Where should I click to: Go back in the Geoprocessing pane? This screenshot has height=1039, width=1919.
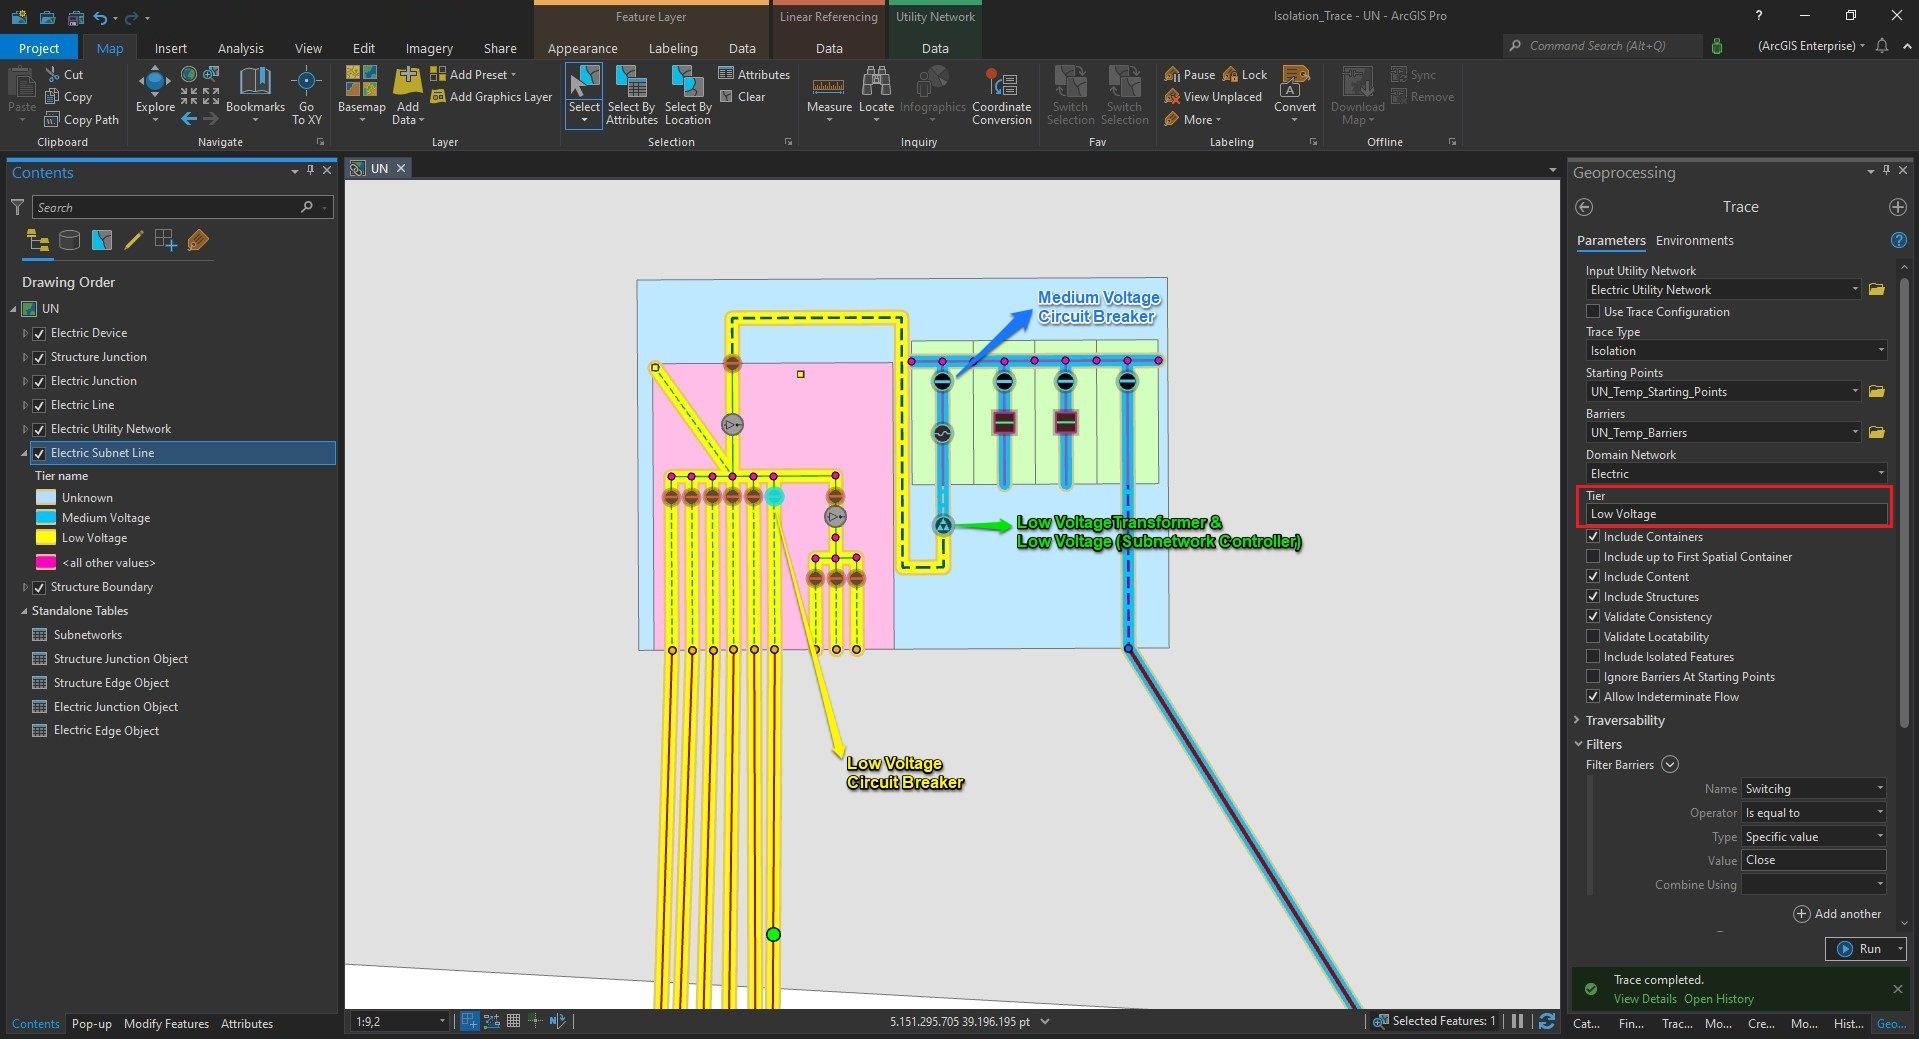point(1584,207)
